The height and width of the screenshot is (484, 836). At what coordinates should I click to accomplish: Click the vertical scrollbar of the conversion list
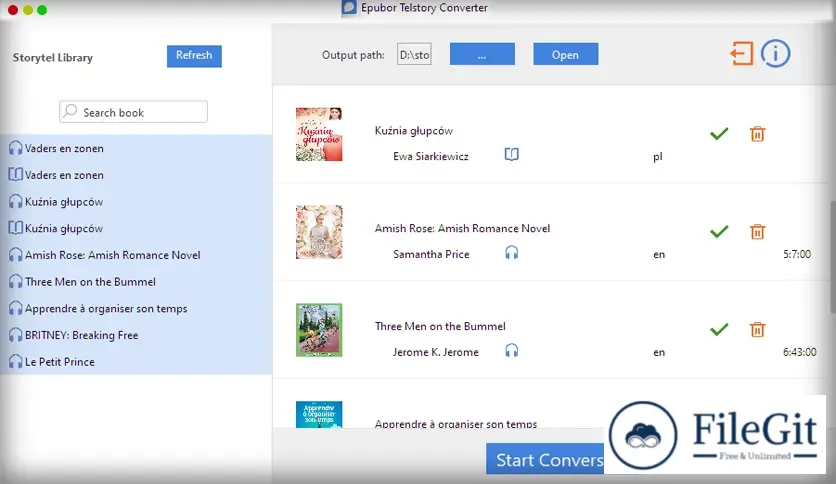coord(832,256)
